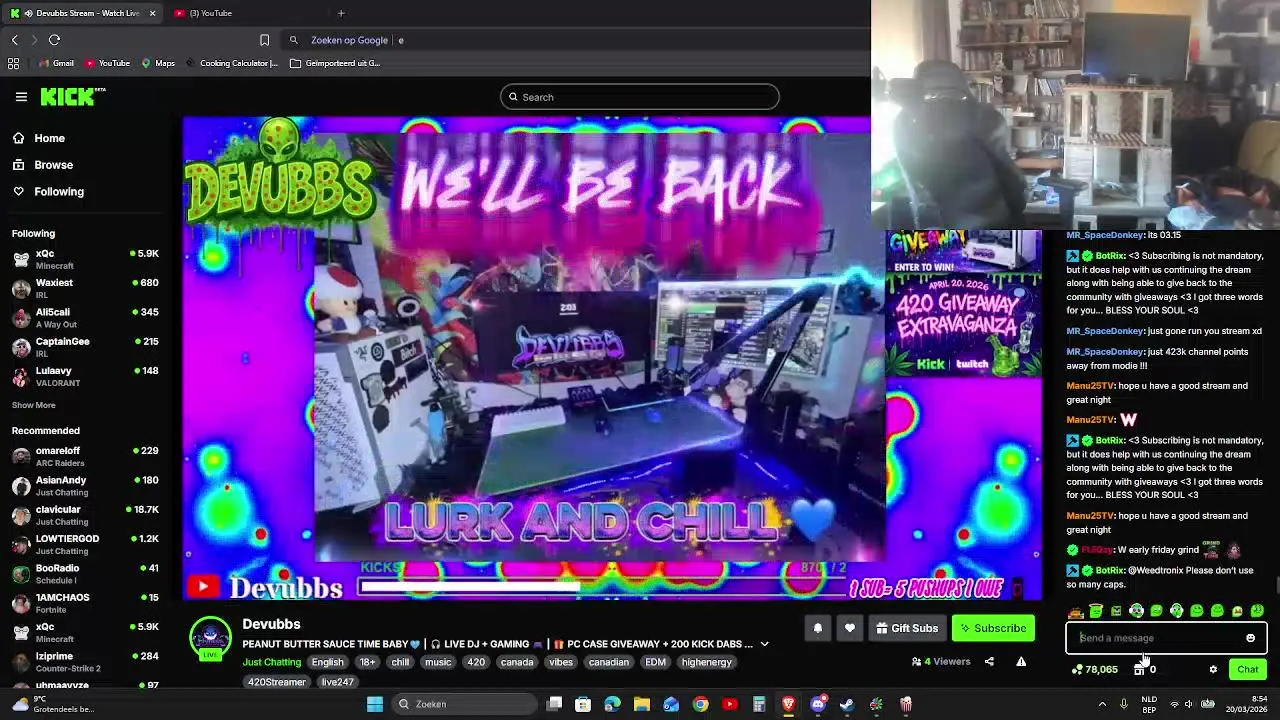The width and height of the screenshot is (1280, 720).
Task: Open Browse in Kick sidebar
Action: 53,165
